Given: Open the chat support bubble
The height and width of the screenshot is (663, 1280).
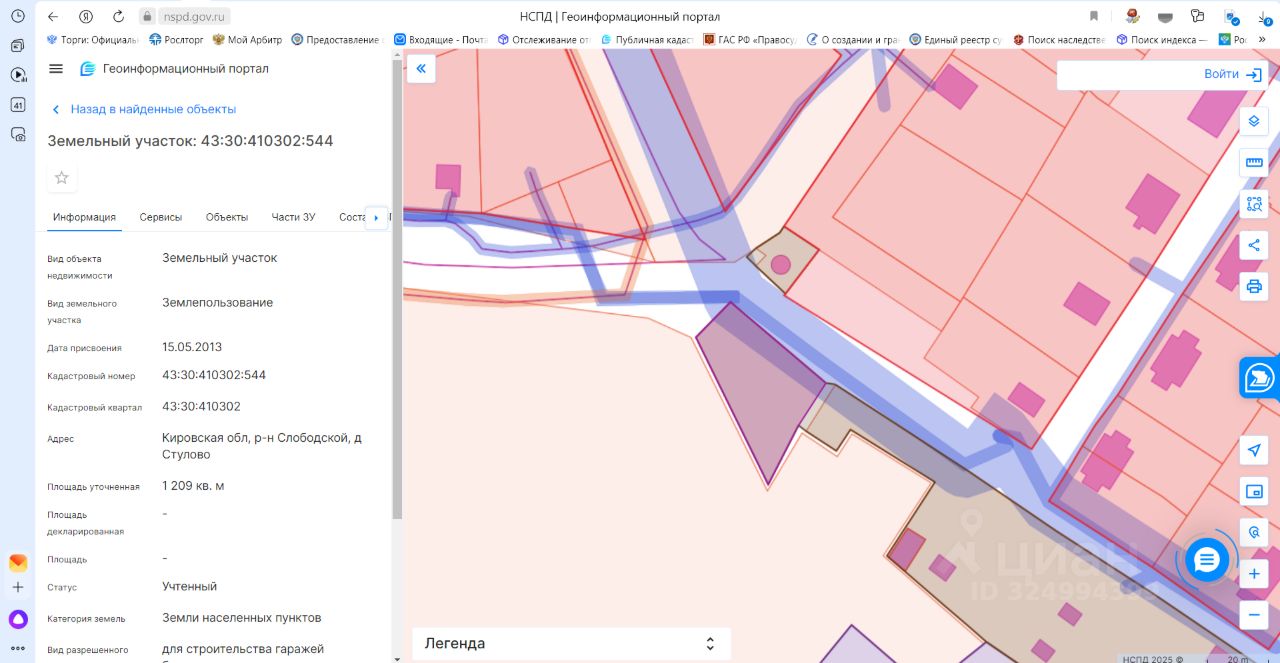Looking at the screenshot, I should [x=1207, y=560].
